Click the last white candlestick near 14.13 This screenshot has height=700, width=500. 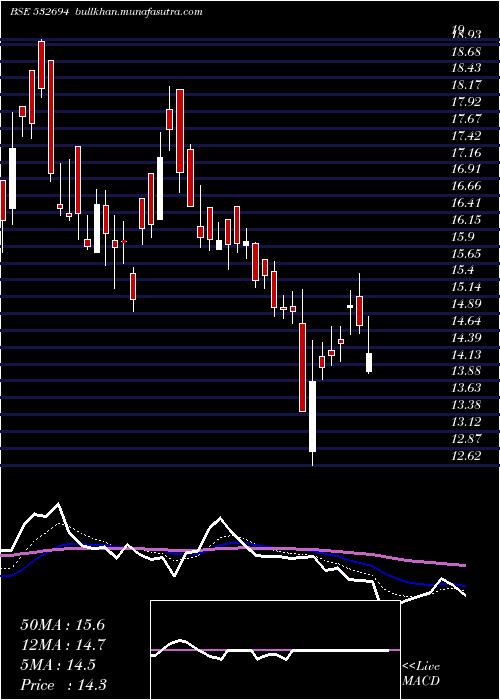(x=369, y=362)
